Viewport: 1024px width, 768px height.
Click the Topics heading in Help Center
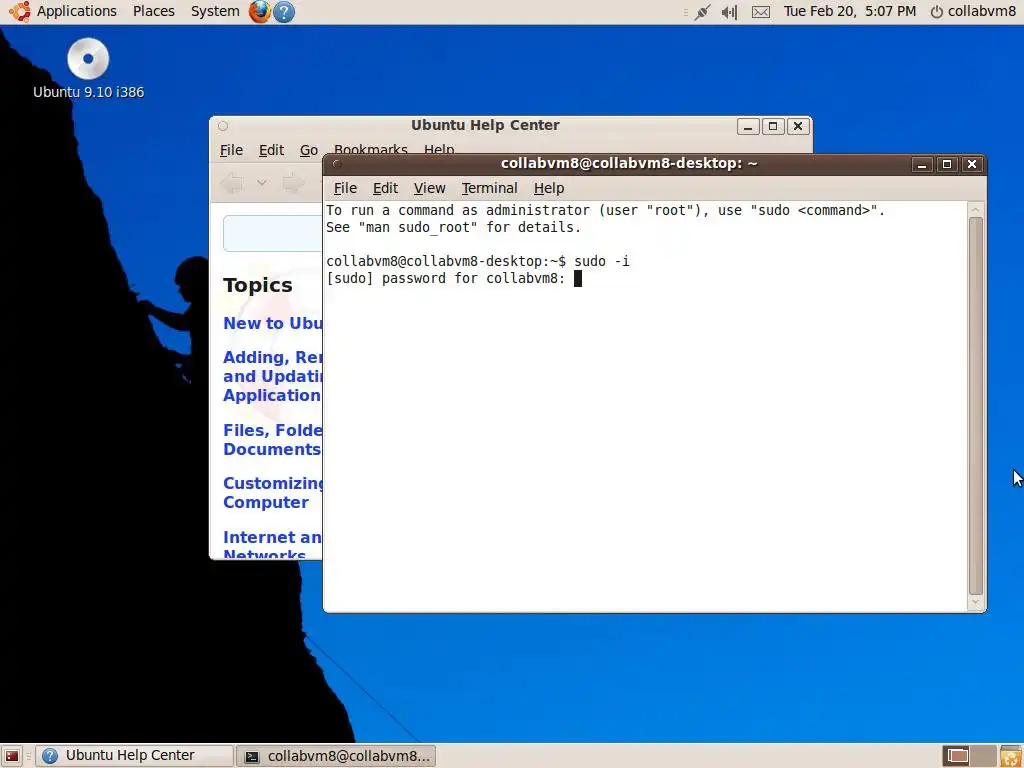pos(257,285)
